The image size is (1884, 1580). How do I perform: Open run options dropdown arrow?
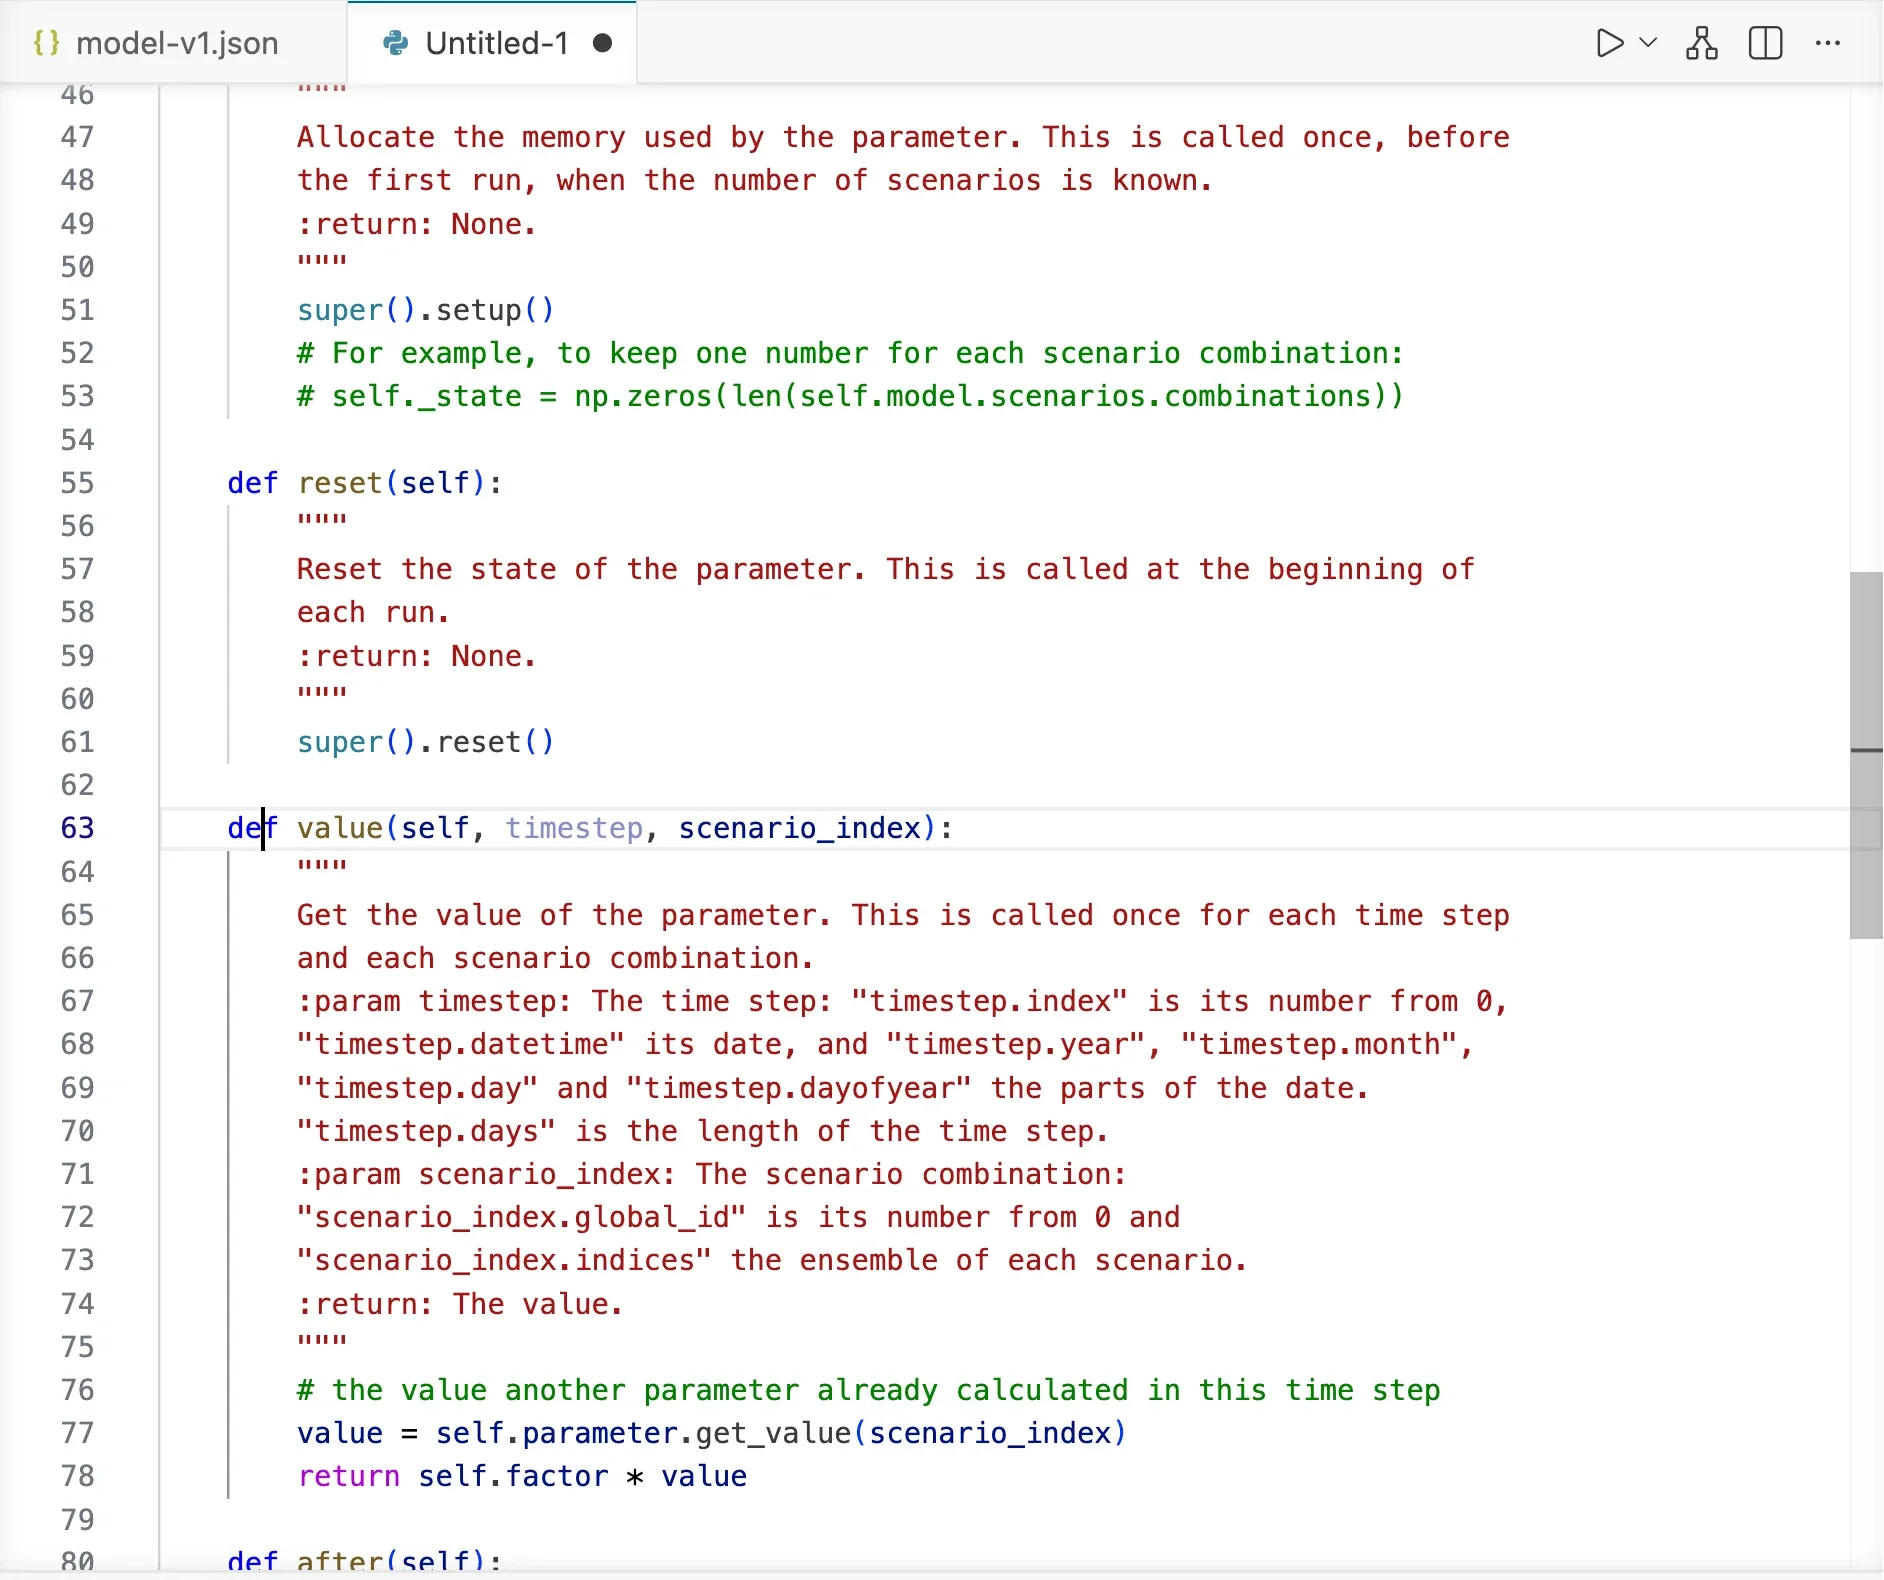pyautogui.click(x=1649, y=43)
